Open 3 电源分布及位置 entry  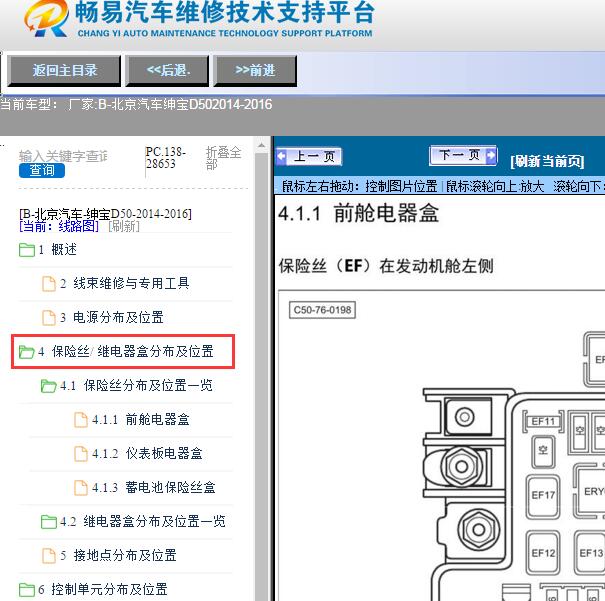[x=112, y=317]
